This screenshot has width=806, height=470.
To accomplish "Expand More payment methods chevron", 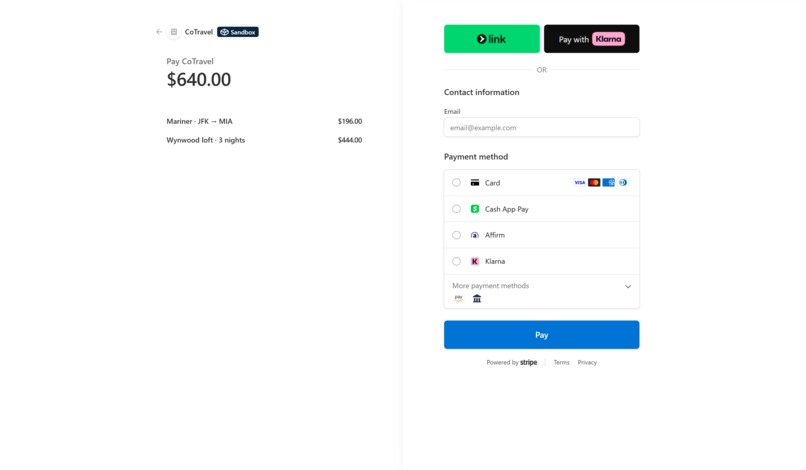I will click(628, 286).
